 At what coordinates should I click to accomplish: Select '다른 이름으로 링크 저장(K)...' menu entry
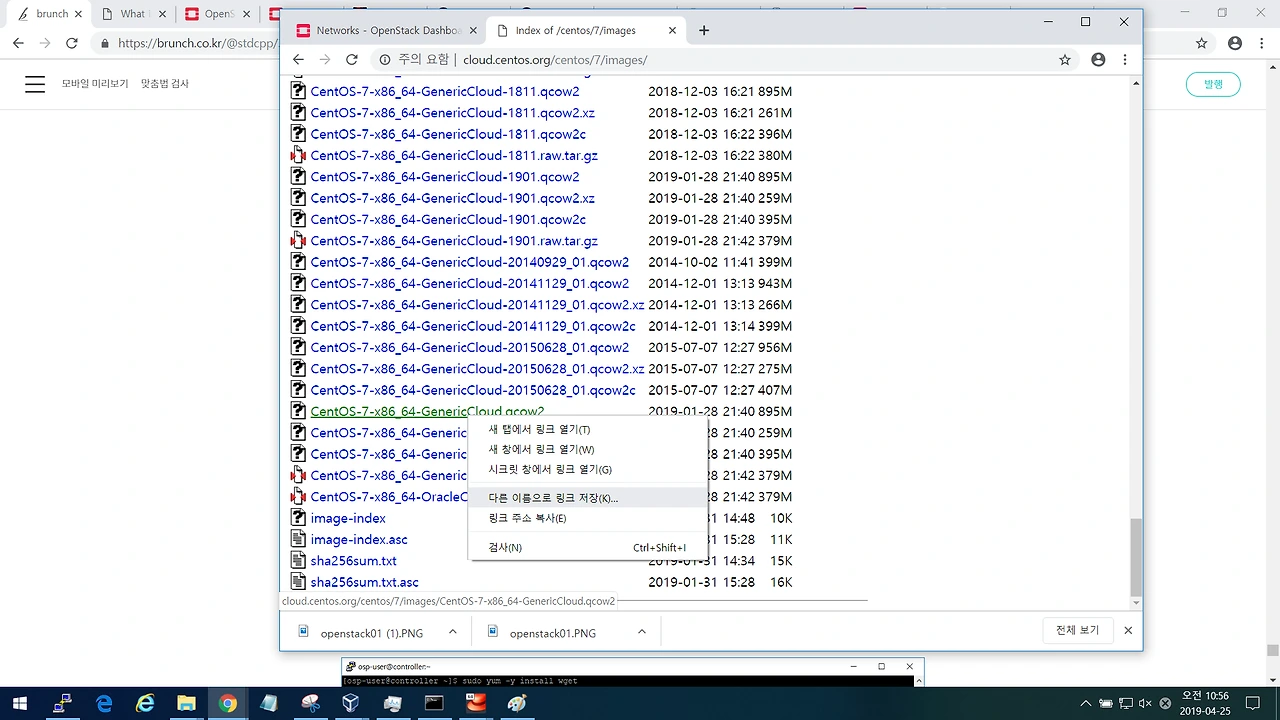click(x=588, y=498)
